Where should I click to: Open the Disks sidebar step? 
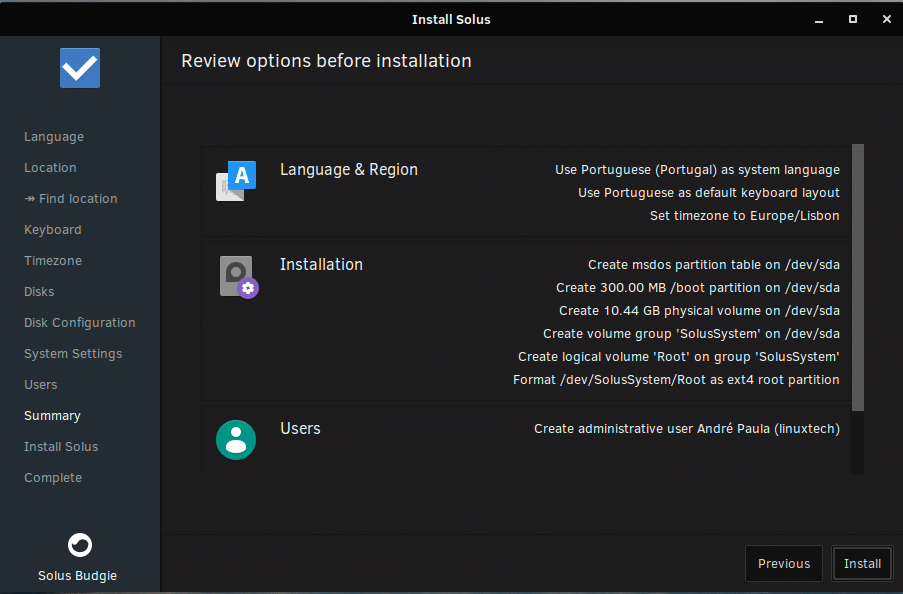[x=39, y=292]
